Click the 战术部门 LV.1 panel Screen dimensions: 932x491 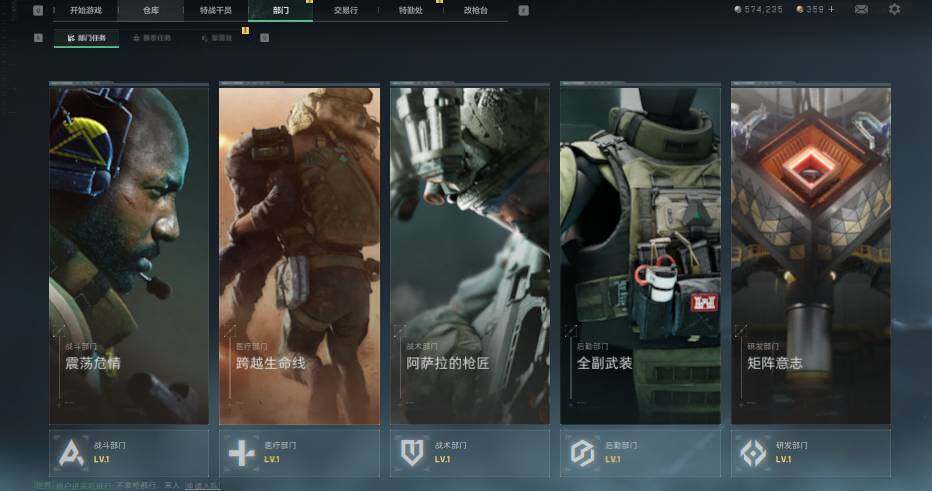tap(470, 454)
